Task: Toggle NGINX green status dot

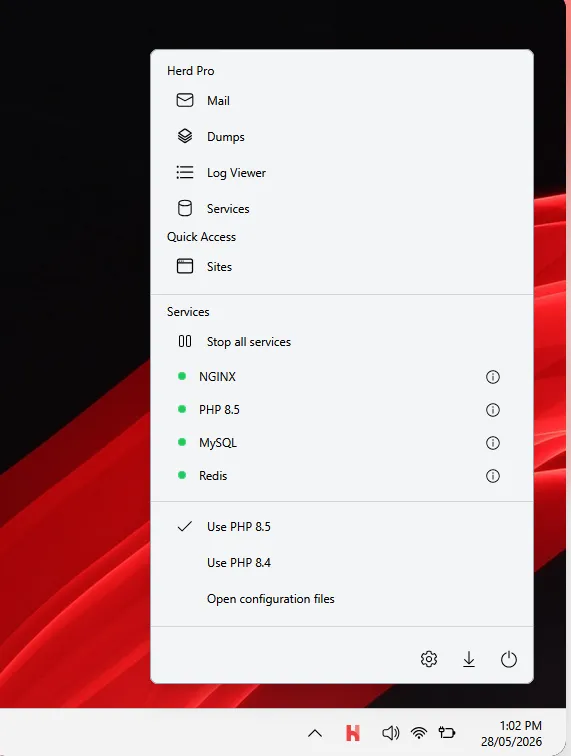Action: click(182, 376)
